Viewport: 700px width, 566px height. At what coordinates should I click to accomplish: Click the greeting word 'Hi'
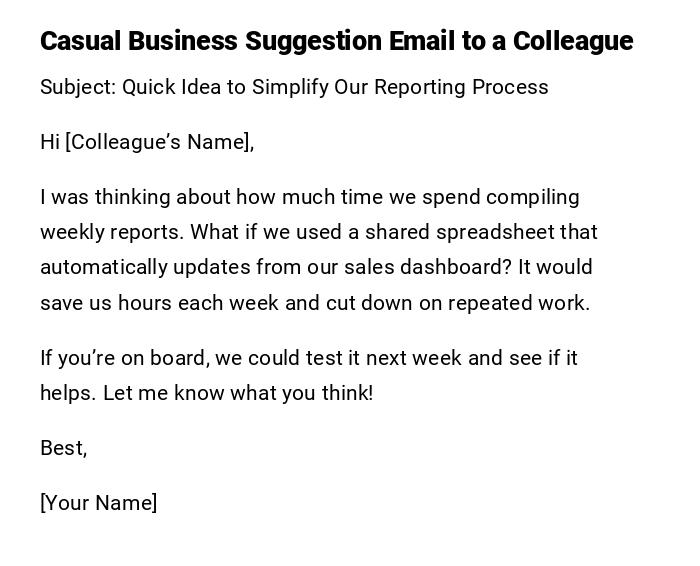pyautogui.click(x=50, y=142)
